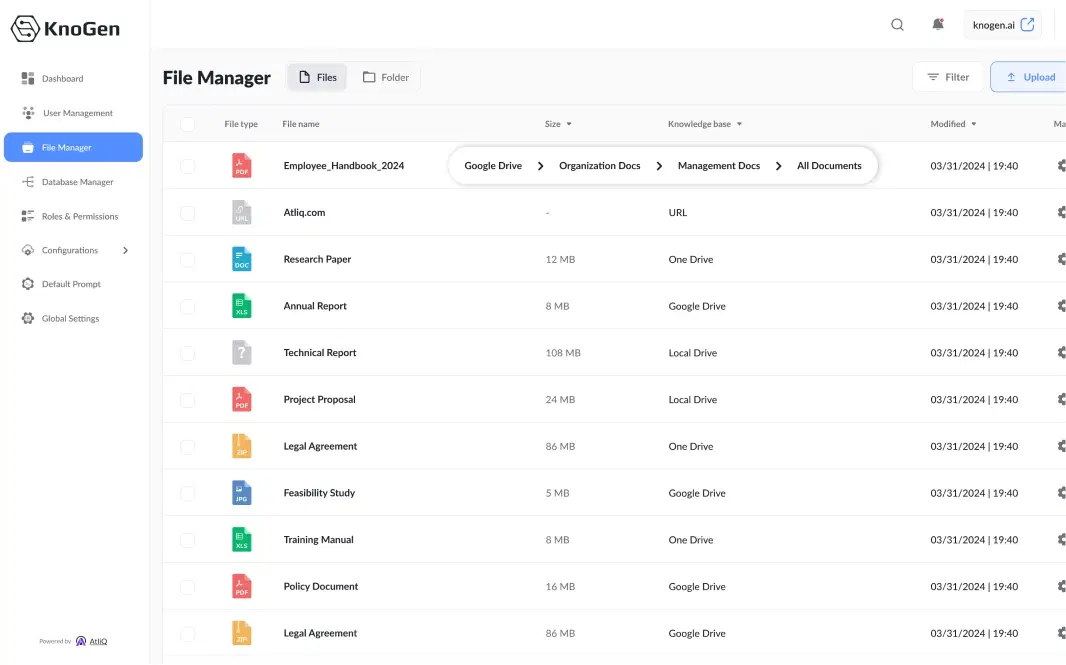Click Organization Docs in the breadcrumb path
This screenshot has width=1066, height=665.
599,166
